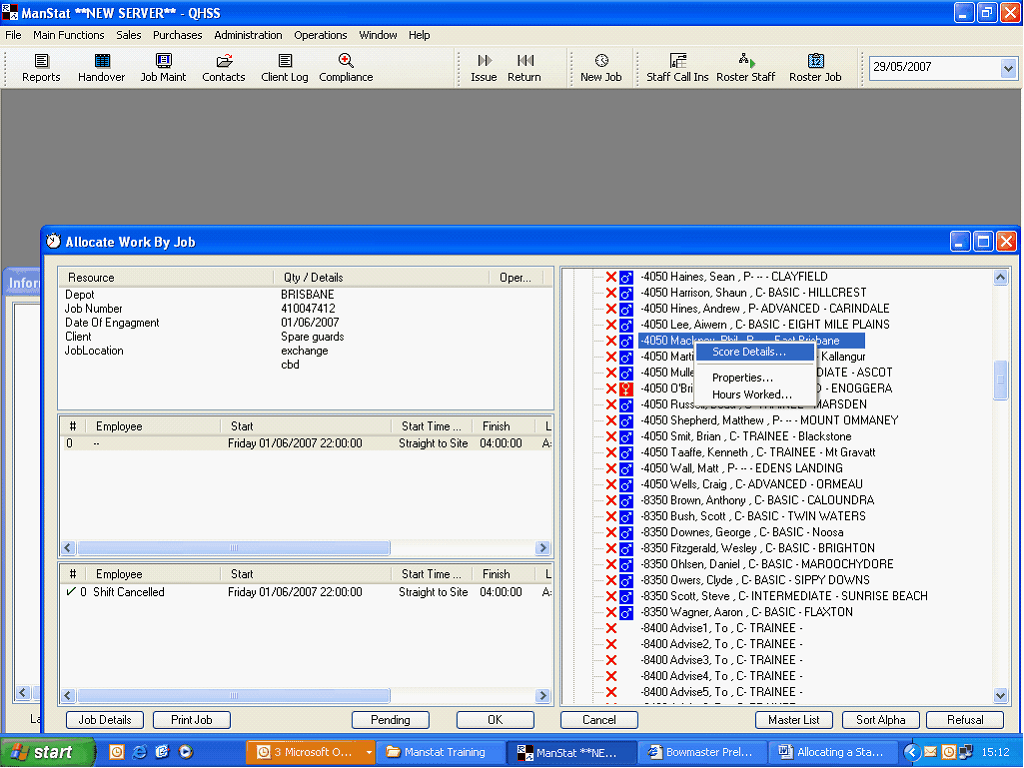Click checkmark on Shift Cancelled row
Viewport: 1024px width, 768px height.
(x=70, y=592)
